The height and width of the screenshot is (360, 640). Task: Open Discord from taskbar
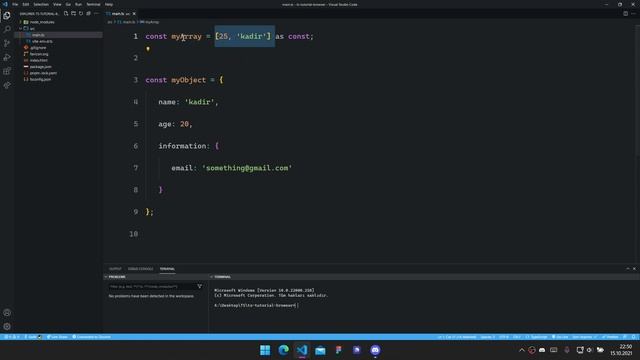[x=375, y=350]
